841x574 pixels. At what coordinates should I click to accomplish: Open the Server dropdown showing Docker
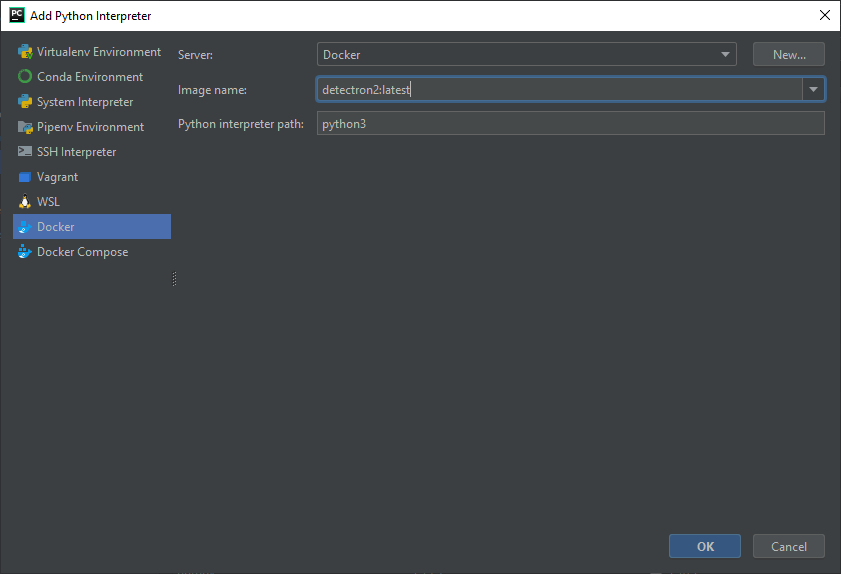click(x=527, y=54)
